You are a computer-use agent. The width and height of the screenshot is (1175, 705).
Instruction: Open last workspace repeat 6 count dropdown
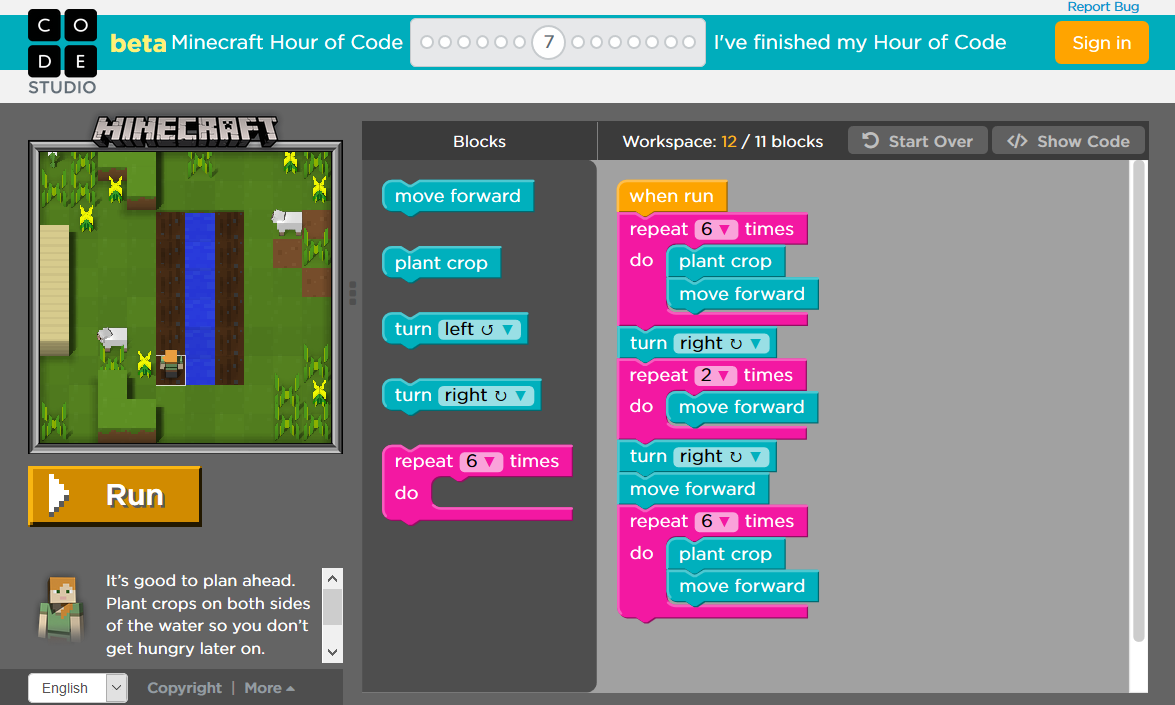(716, 521)
